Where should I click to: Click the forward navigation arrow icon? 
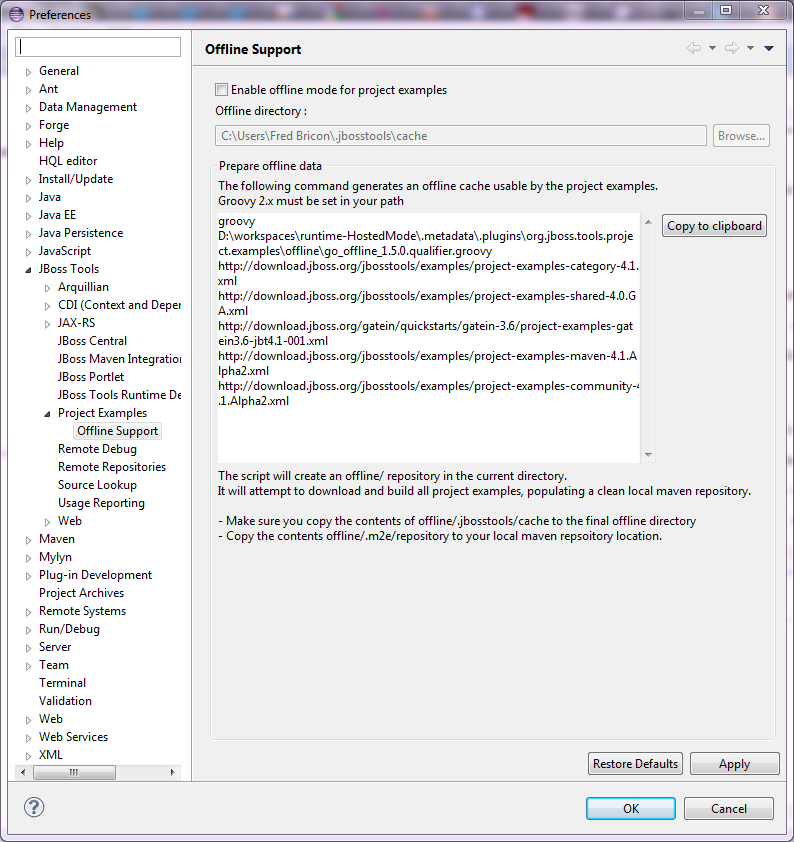731,48
